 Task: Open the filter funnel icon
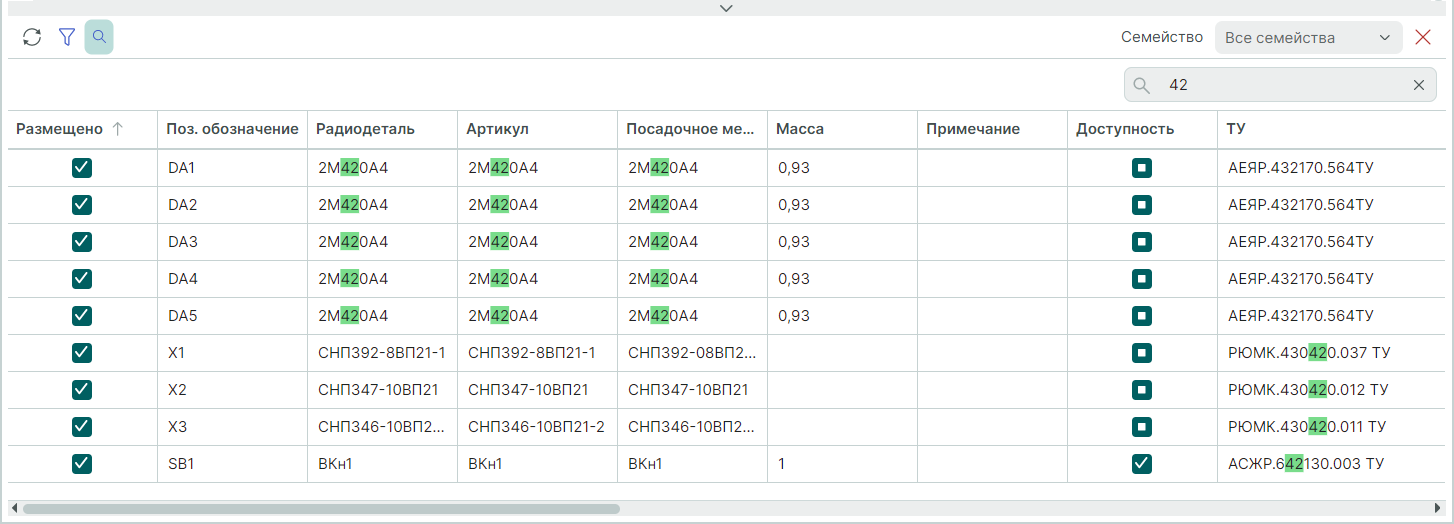pos(67,38)
